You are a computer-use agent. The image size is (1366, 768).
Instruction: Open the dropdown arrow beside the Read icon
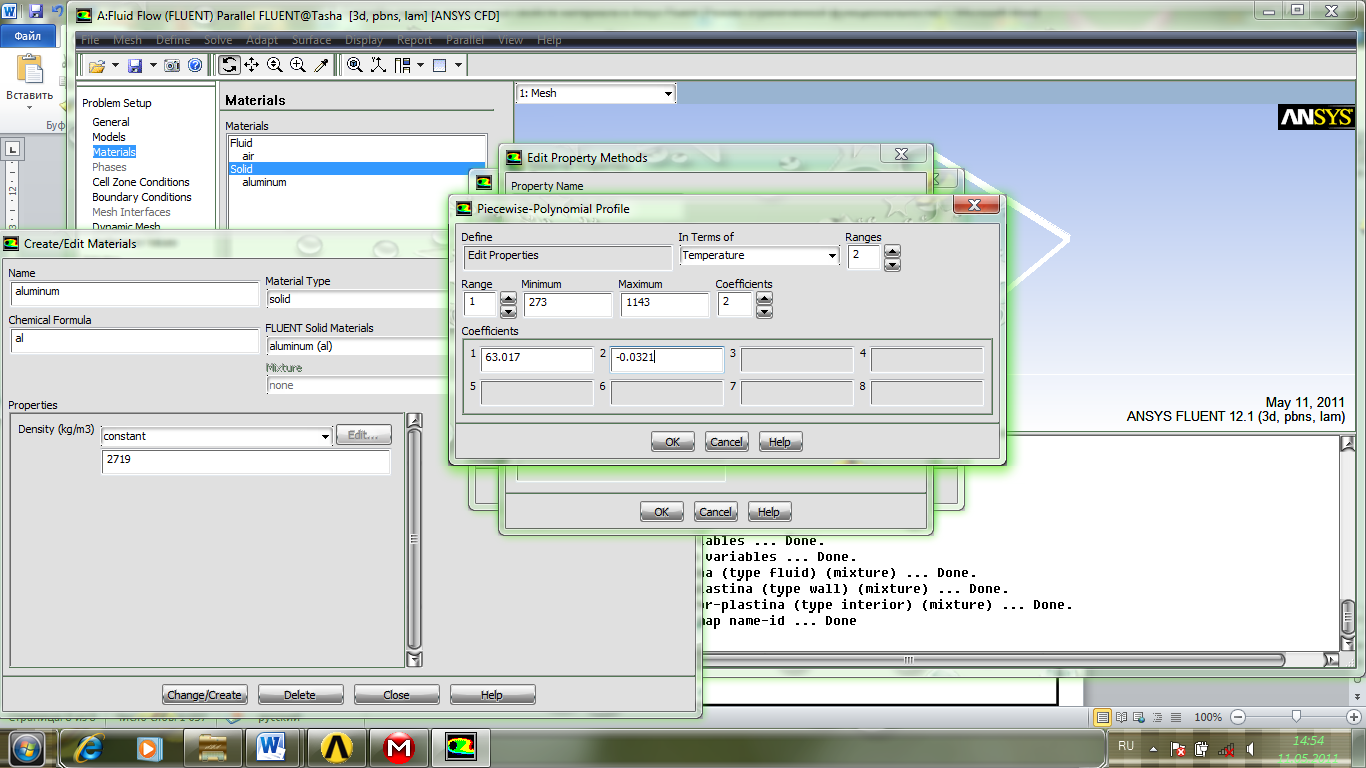pyautogui.click(x=115, y=65)
